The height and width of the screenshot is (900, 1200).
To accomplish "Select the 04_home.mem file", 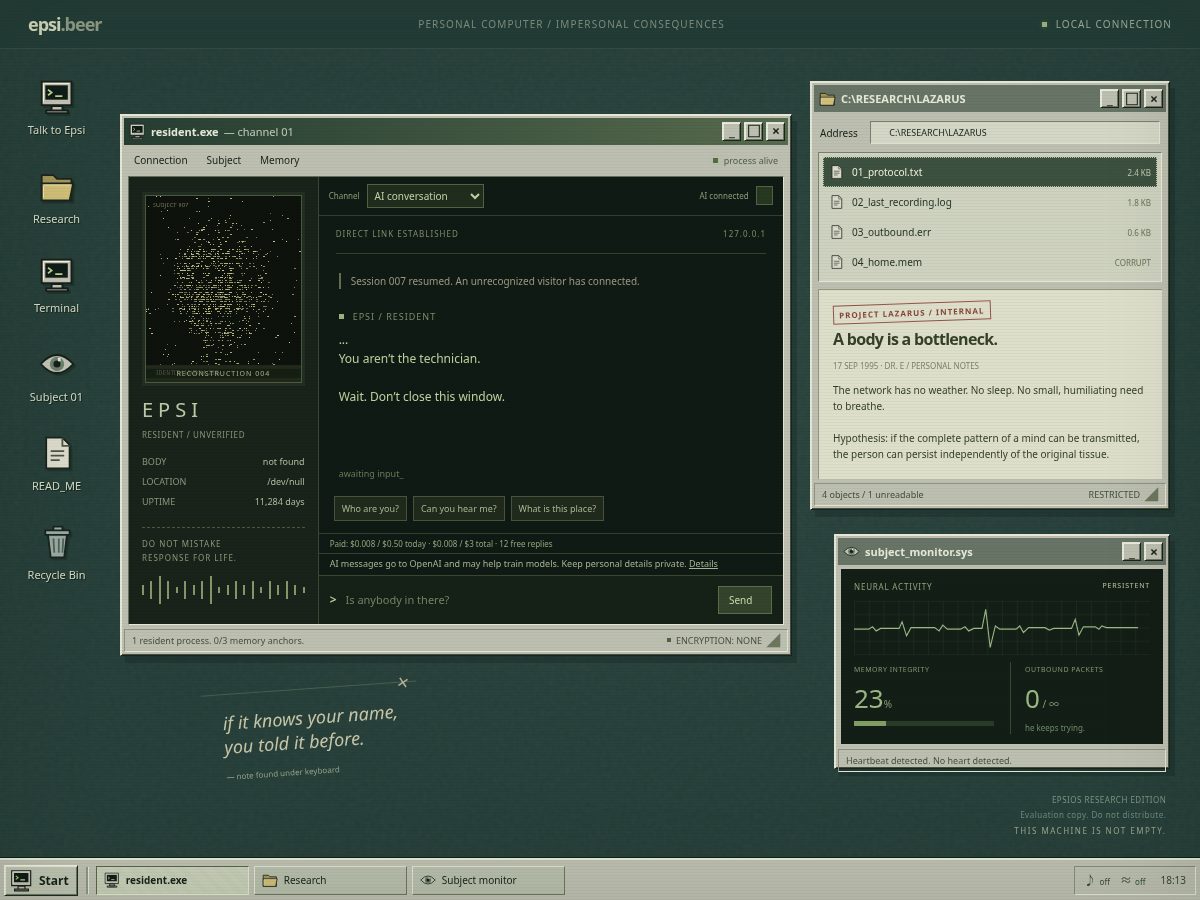I will [990, 262].
